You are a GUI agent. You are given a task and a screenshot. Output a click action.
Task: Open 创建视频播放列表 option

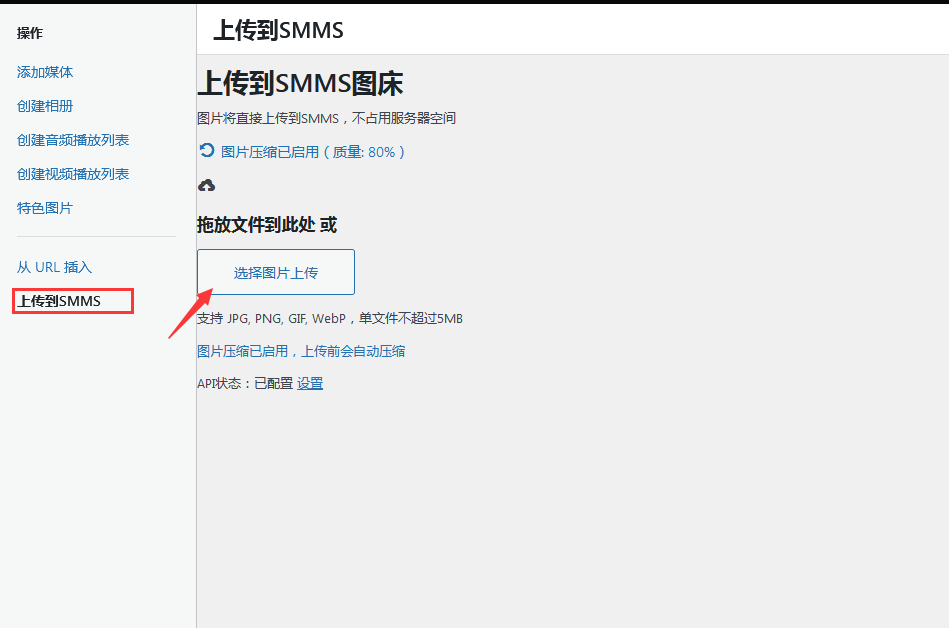(73, 174)
